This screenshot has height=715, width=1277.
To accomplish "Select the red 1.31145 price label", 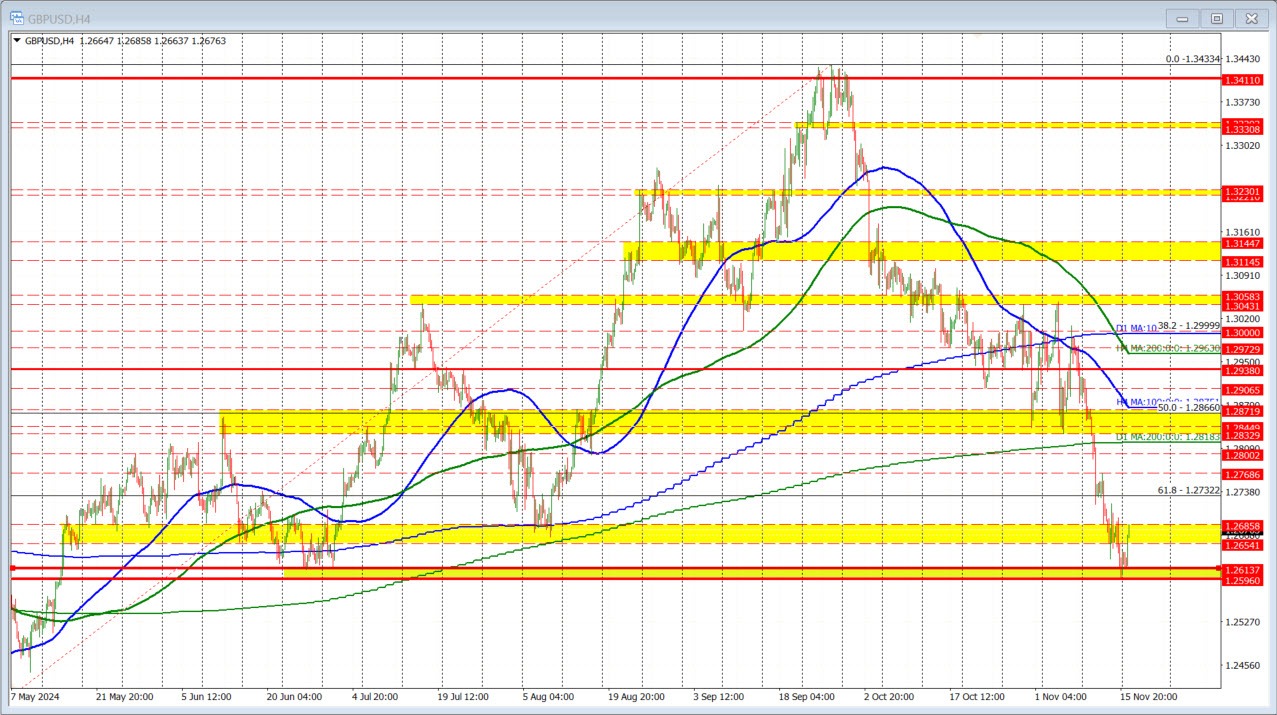I will pyautogui.click(x=1244, y=261).
